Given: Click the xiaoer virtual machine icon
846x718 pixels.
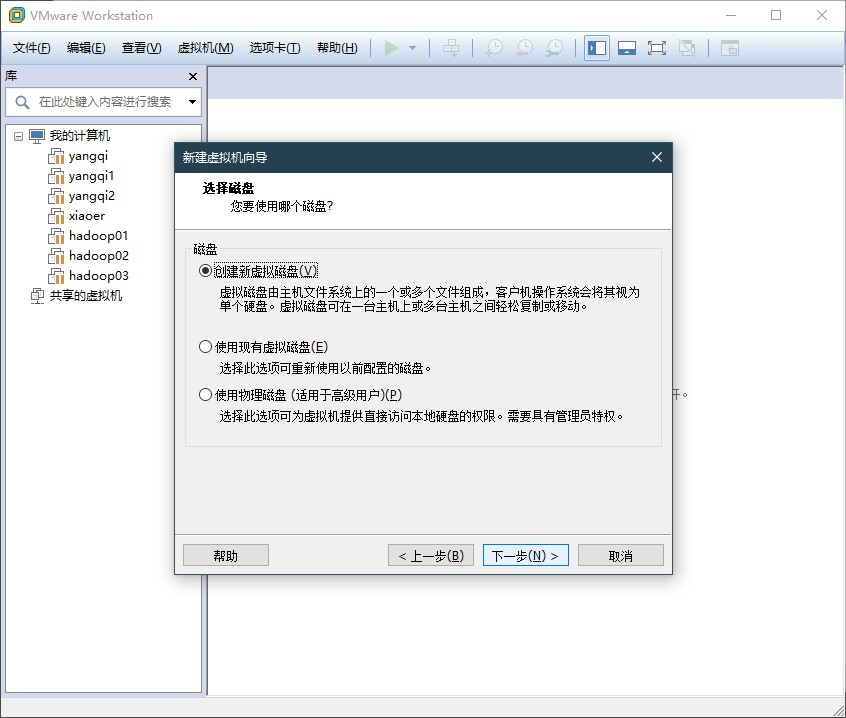Looking at the screenshot, I should [56, 216].
